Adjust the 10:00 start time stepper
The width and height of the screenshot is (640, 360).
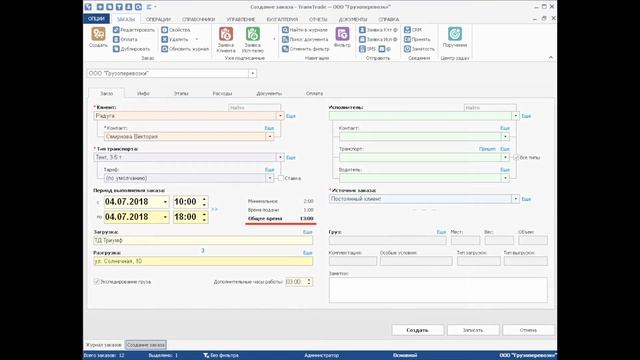[204, 202]
